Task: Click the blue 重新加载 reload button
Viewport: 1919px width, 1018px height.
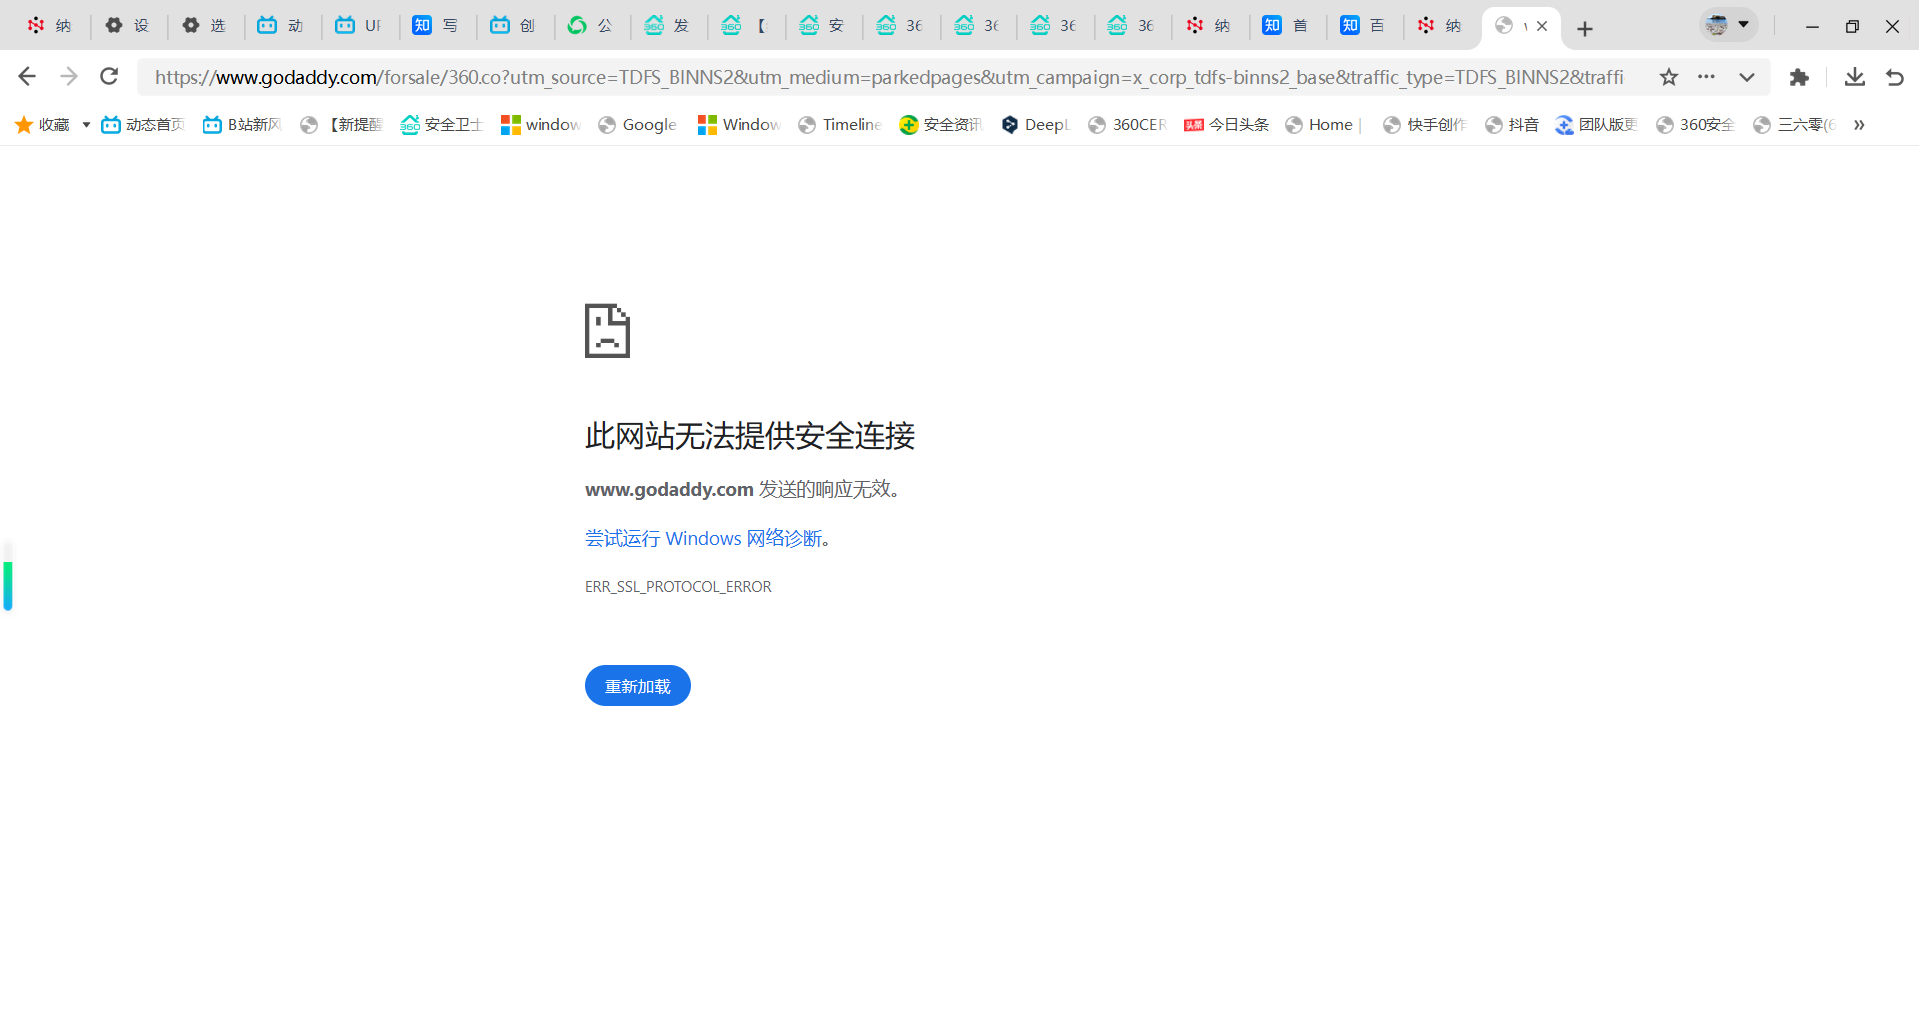Action: click(638, 686)
